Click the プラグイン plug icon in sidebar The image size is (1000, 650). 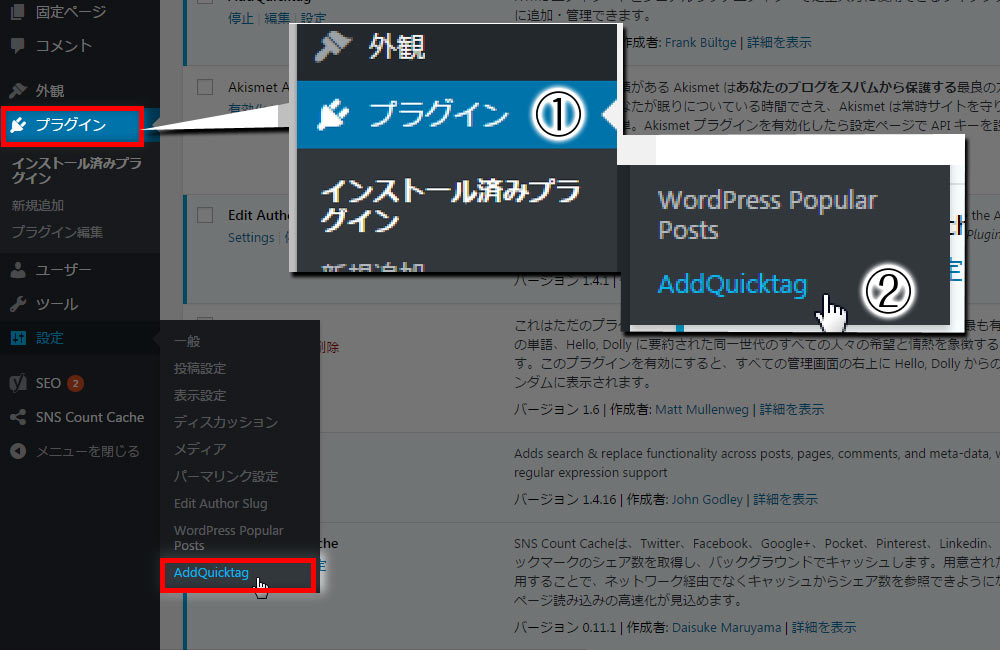[x=18, y=124]
